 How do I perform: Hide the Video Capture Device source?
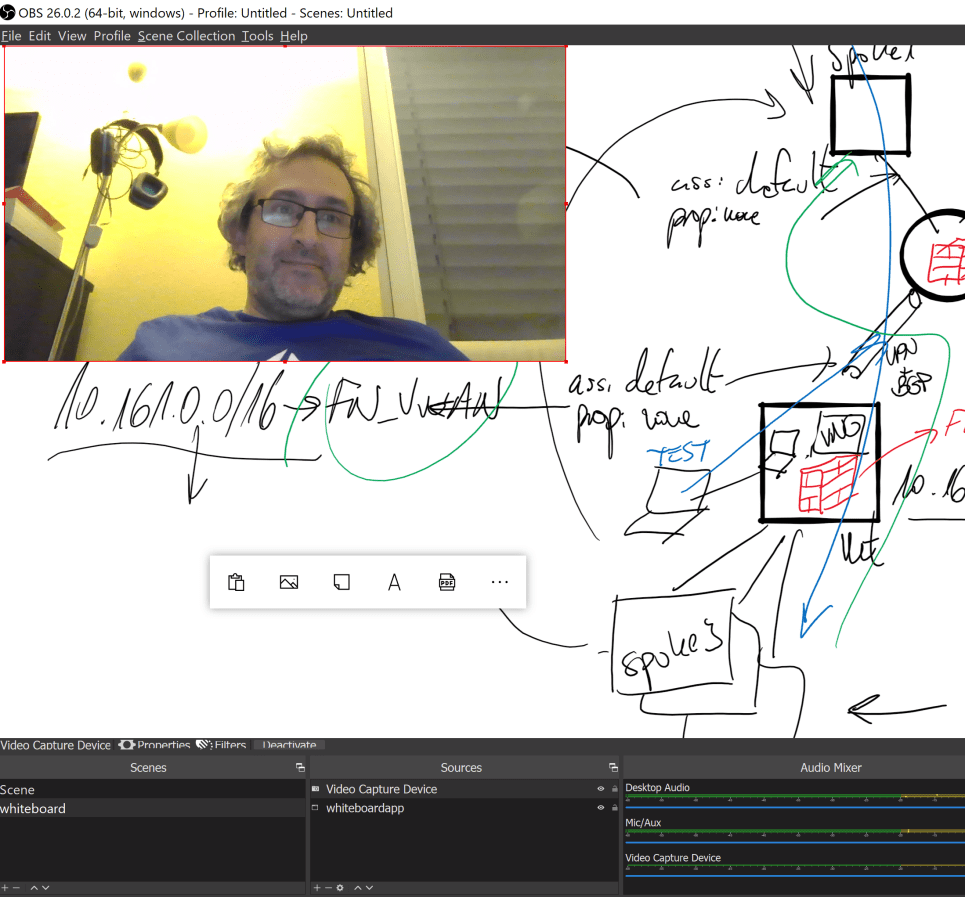(x=598, y=789)
